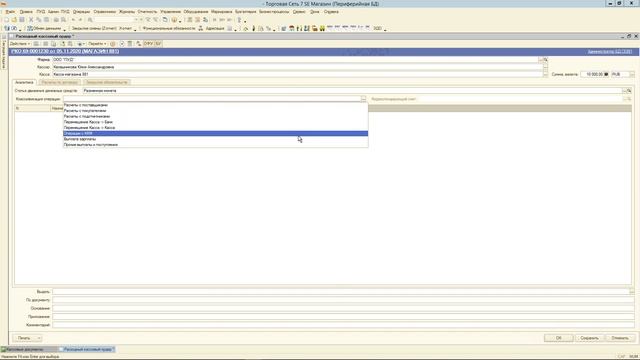Image resolution: width=640 pixels, height=360 pixels.
Task: Click the Комментарий input field
Action: click(343, 325)
